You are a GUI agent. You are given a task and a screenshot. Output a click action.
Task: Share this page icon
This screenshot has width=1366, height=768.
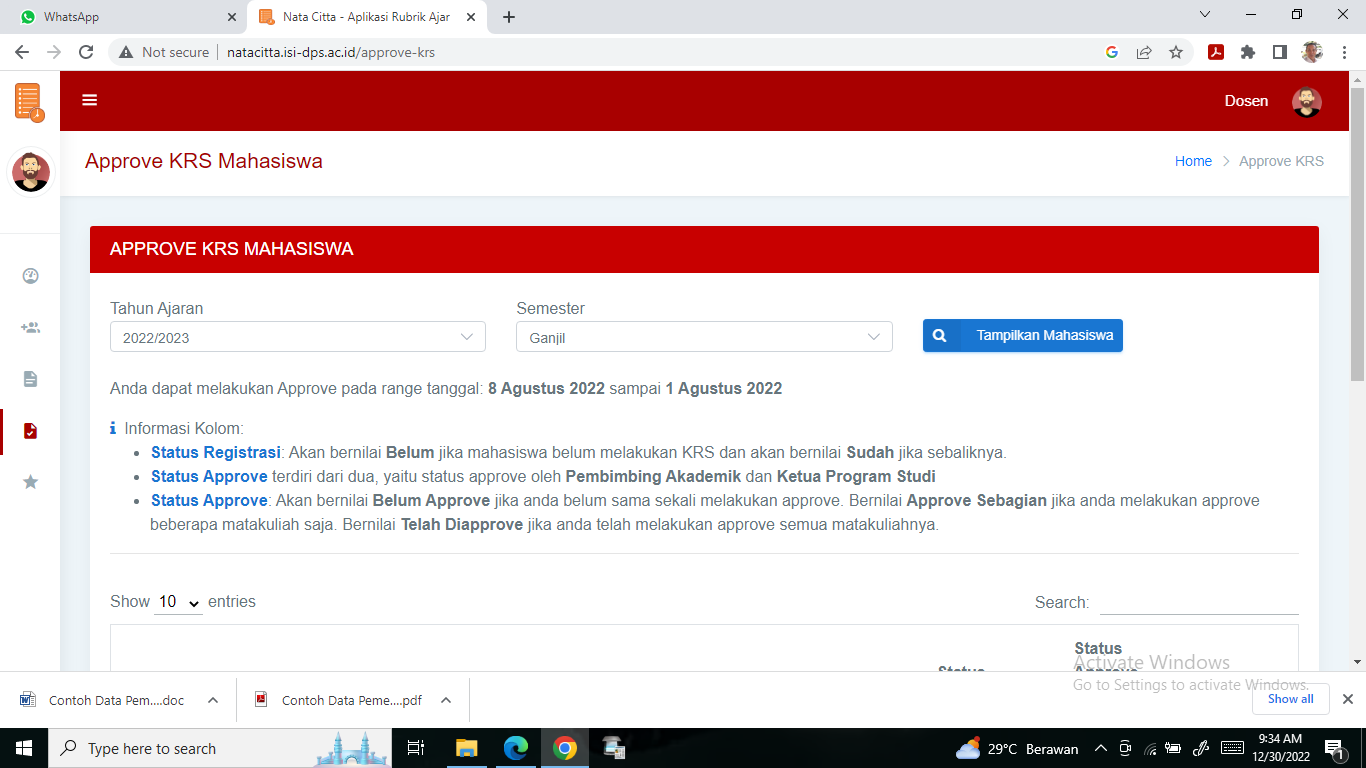pyautogui.click(x=1144, y=52)
